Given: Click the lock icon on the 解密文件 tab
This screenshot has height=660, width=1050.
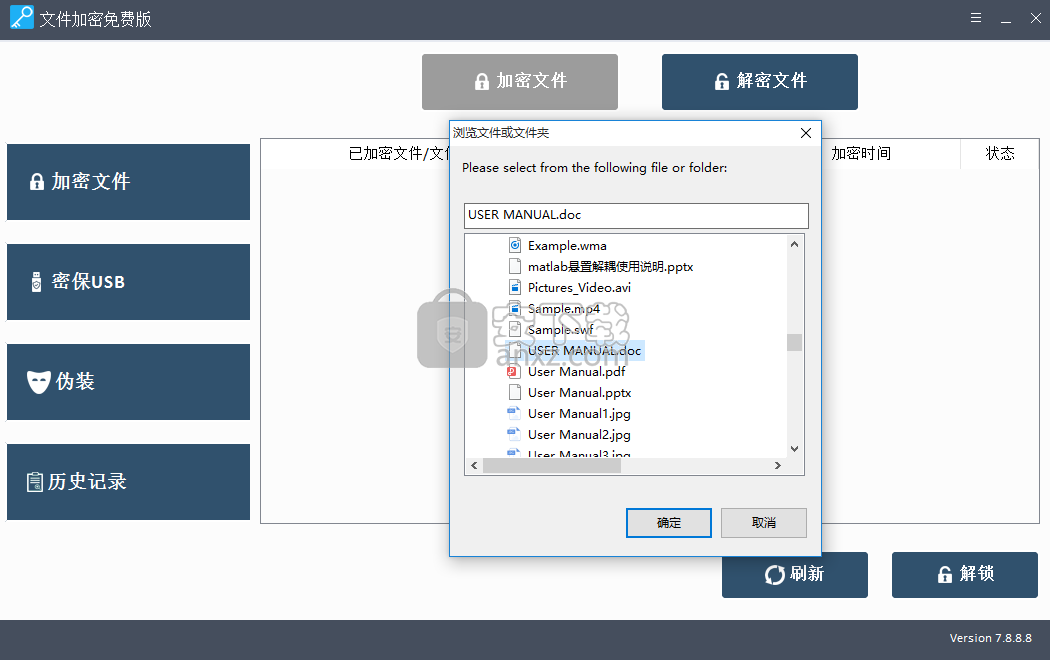Looking at the screenshot, I should click(722, 82).
